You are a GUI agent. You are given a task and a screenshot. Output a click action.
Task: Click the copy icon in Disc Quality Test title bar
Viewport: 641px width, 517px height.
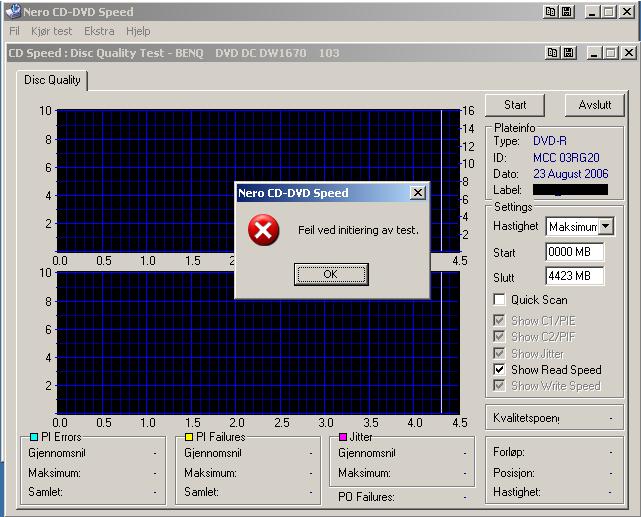552,53
